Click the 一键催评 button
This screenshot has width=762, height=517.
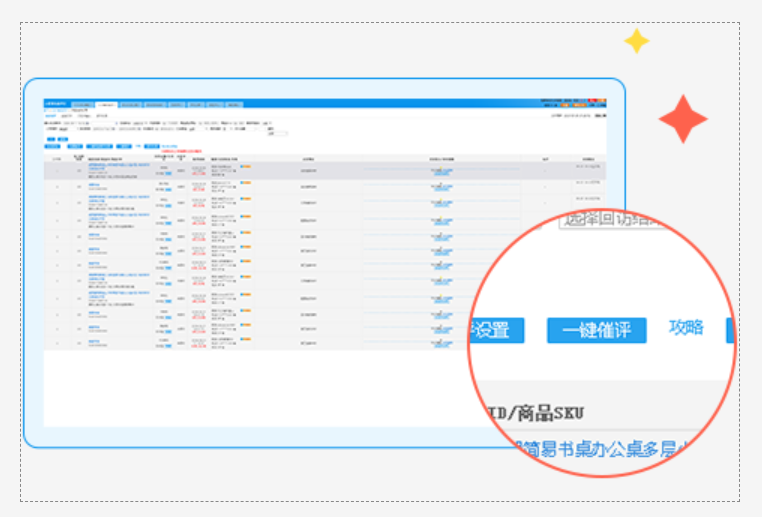pyautogui.click(x=596, y=330)
